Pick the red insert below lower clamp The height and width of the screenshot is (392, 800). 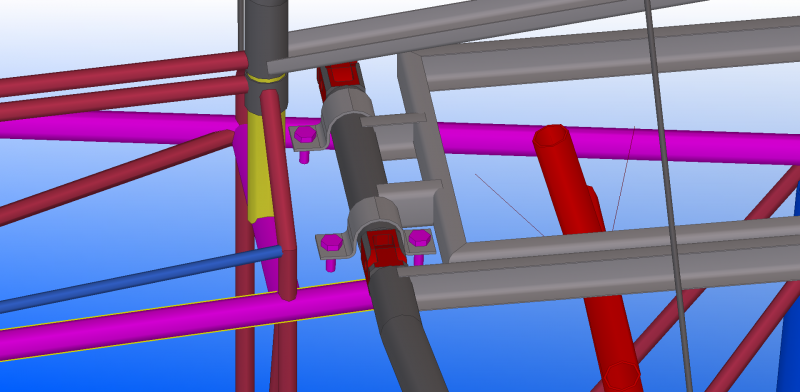(384, 250)
